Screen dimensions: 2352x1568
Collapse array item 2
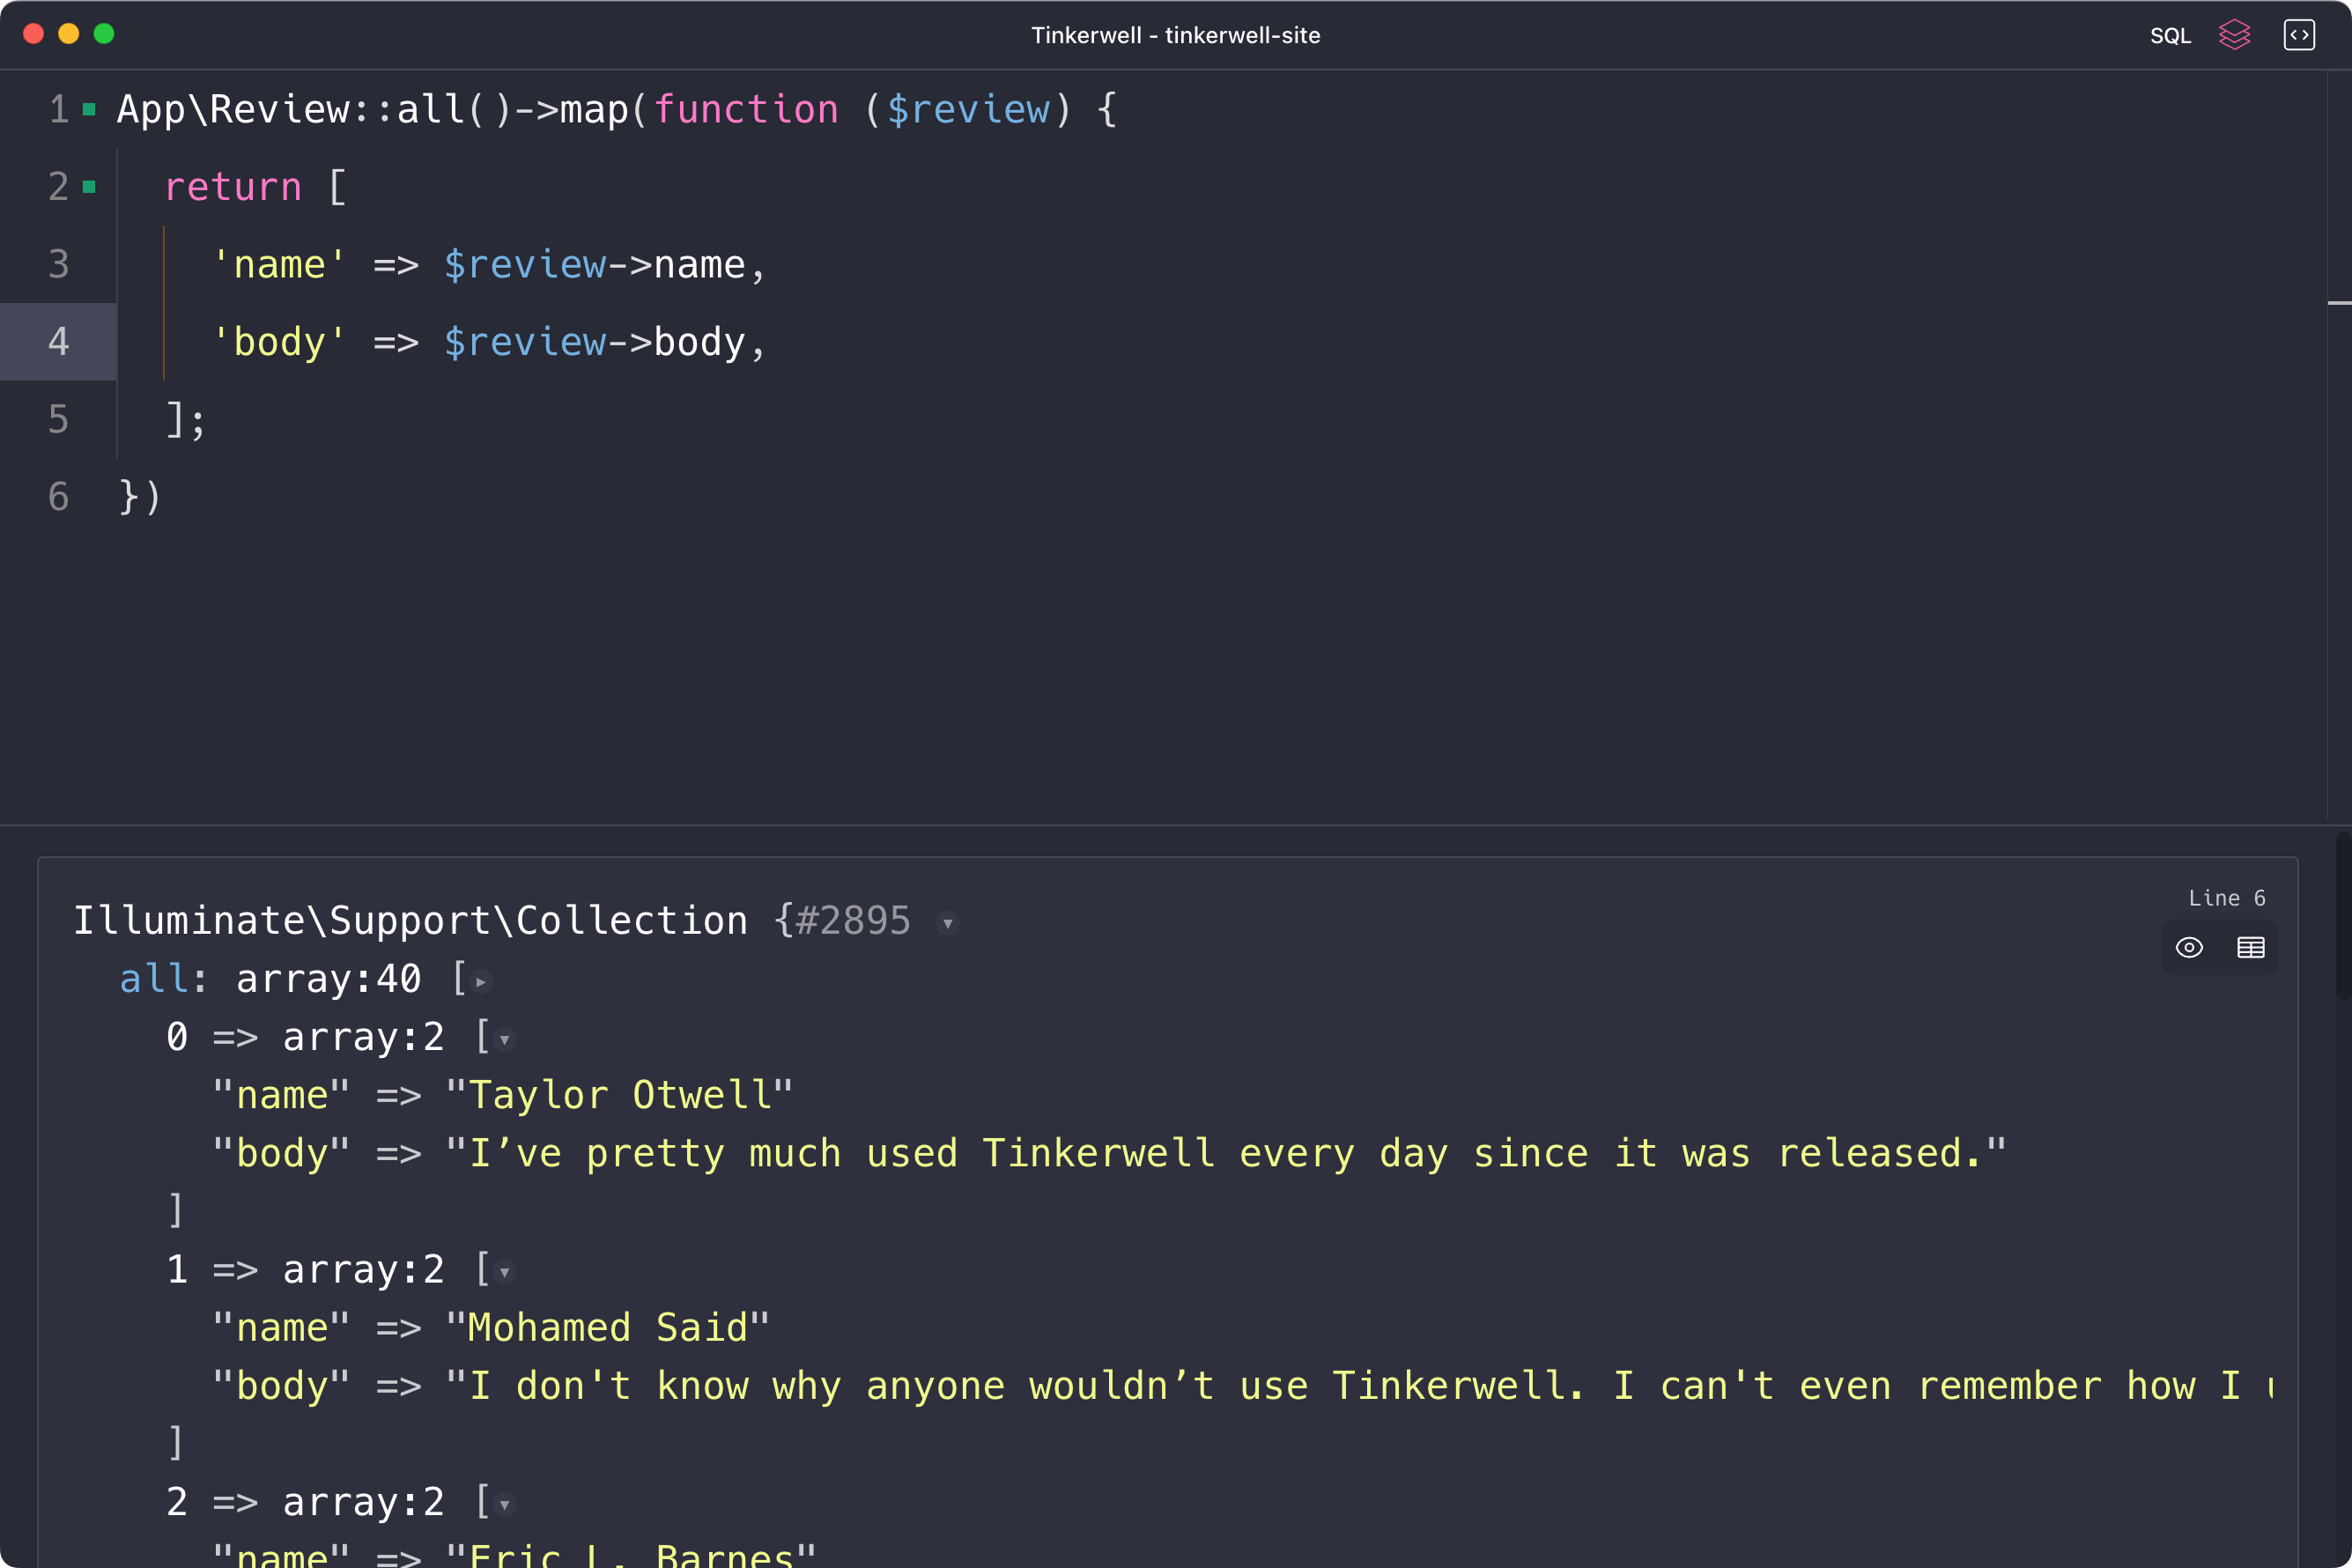[x=504, y=1504]
